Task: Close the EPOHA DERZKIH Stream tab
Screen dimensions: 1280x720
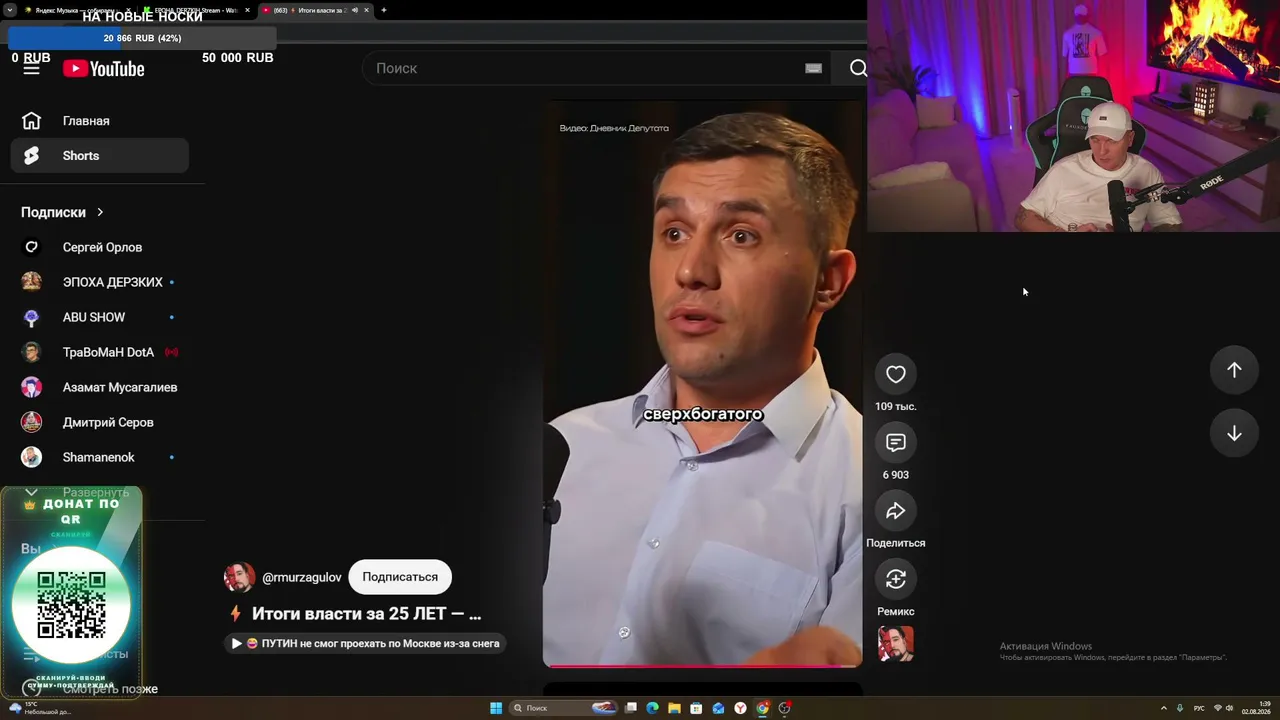Action: [x=247, y=10]
